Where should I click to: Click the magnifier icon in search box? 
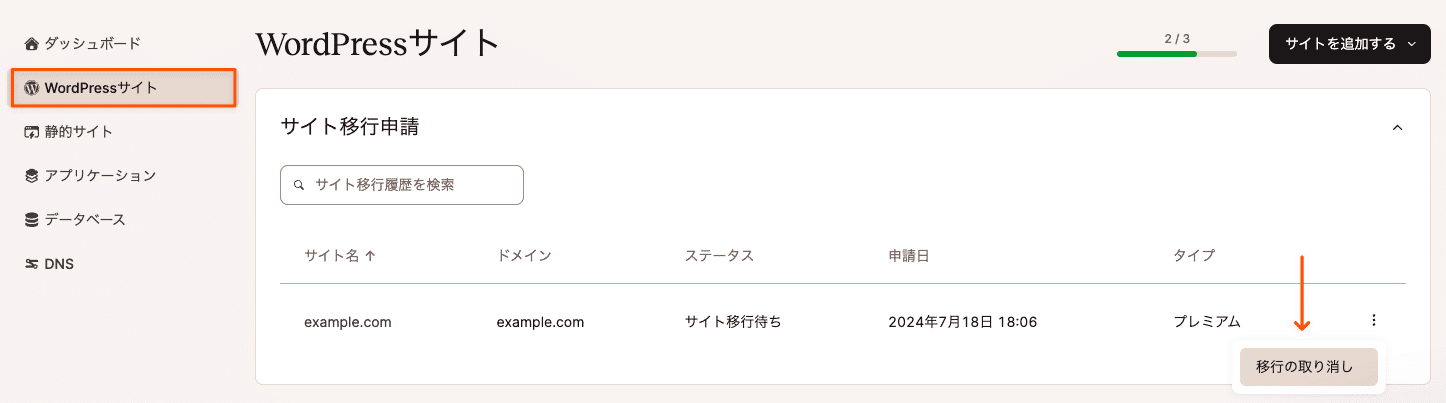(x=299, y=186)
